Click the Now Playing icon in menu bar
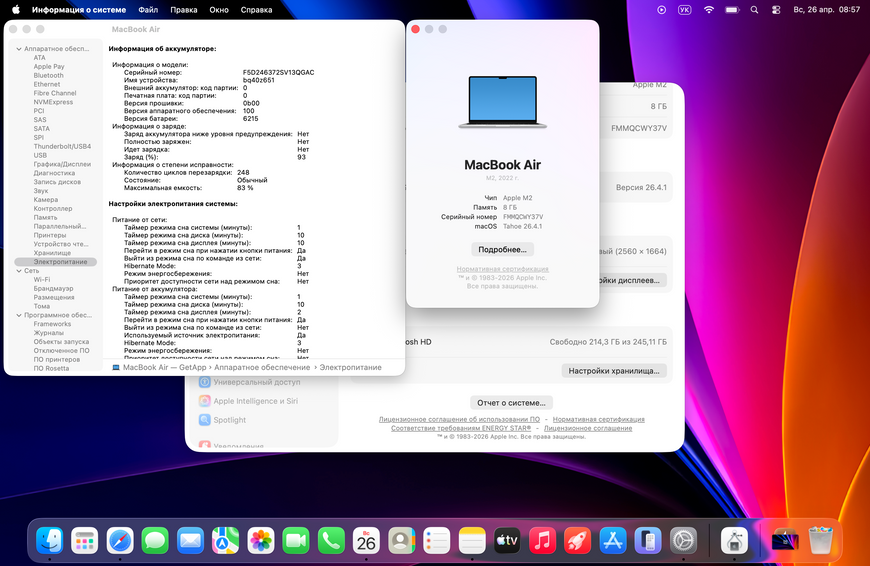Viewport: 870px width, 566px height. (661, 9)
